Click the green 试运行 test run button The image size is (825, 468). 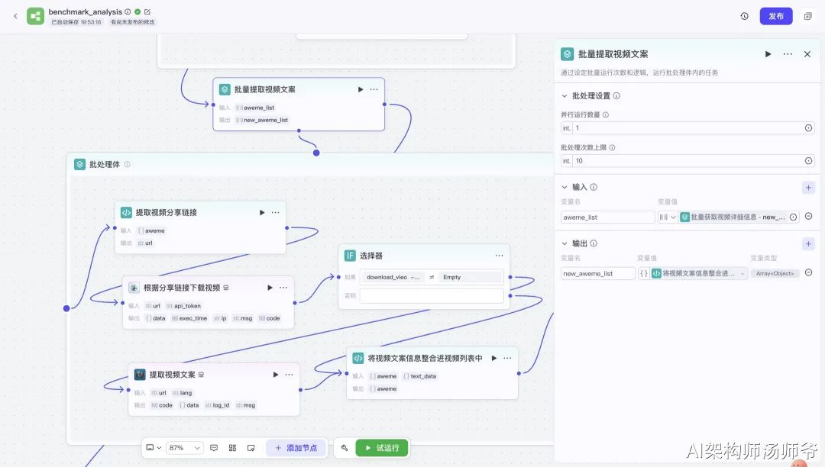tap(382, 448)
